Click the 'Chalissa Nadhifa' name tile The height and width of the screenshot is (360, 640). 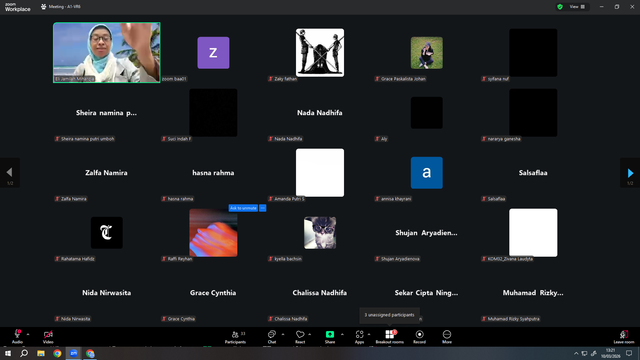tap(320, 293)
